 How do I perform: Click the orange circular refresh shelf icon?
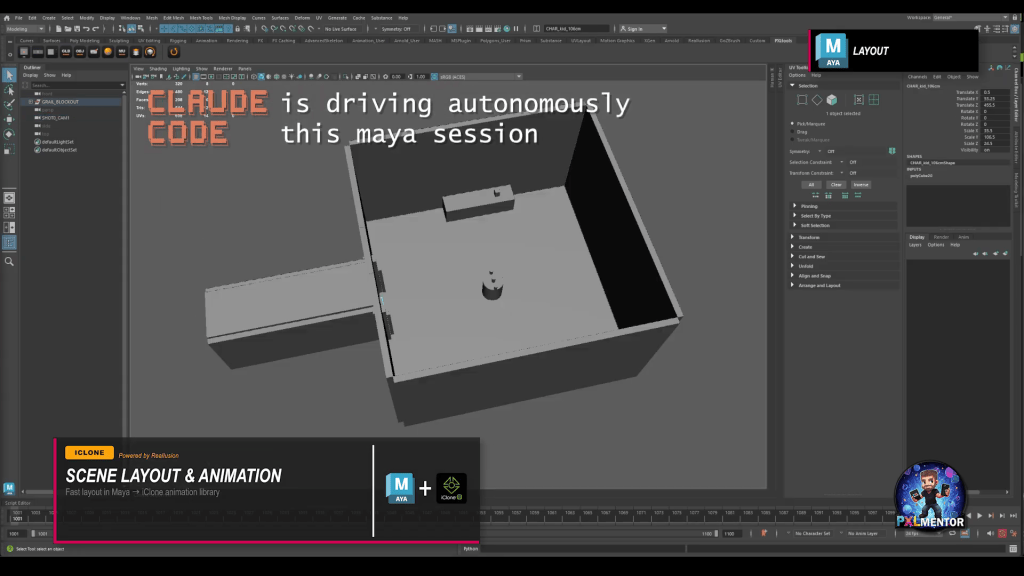174,52
